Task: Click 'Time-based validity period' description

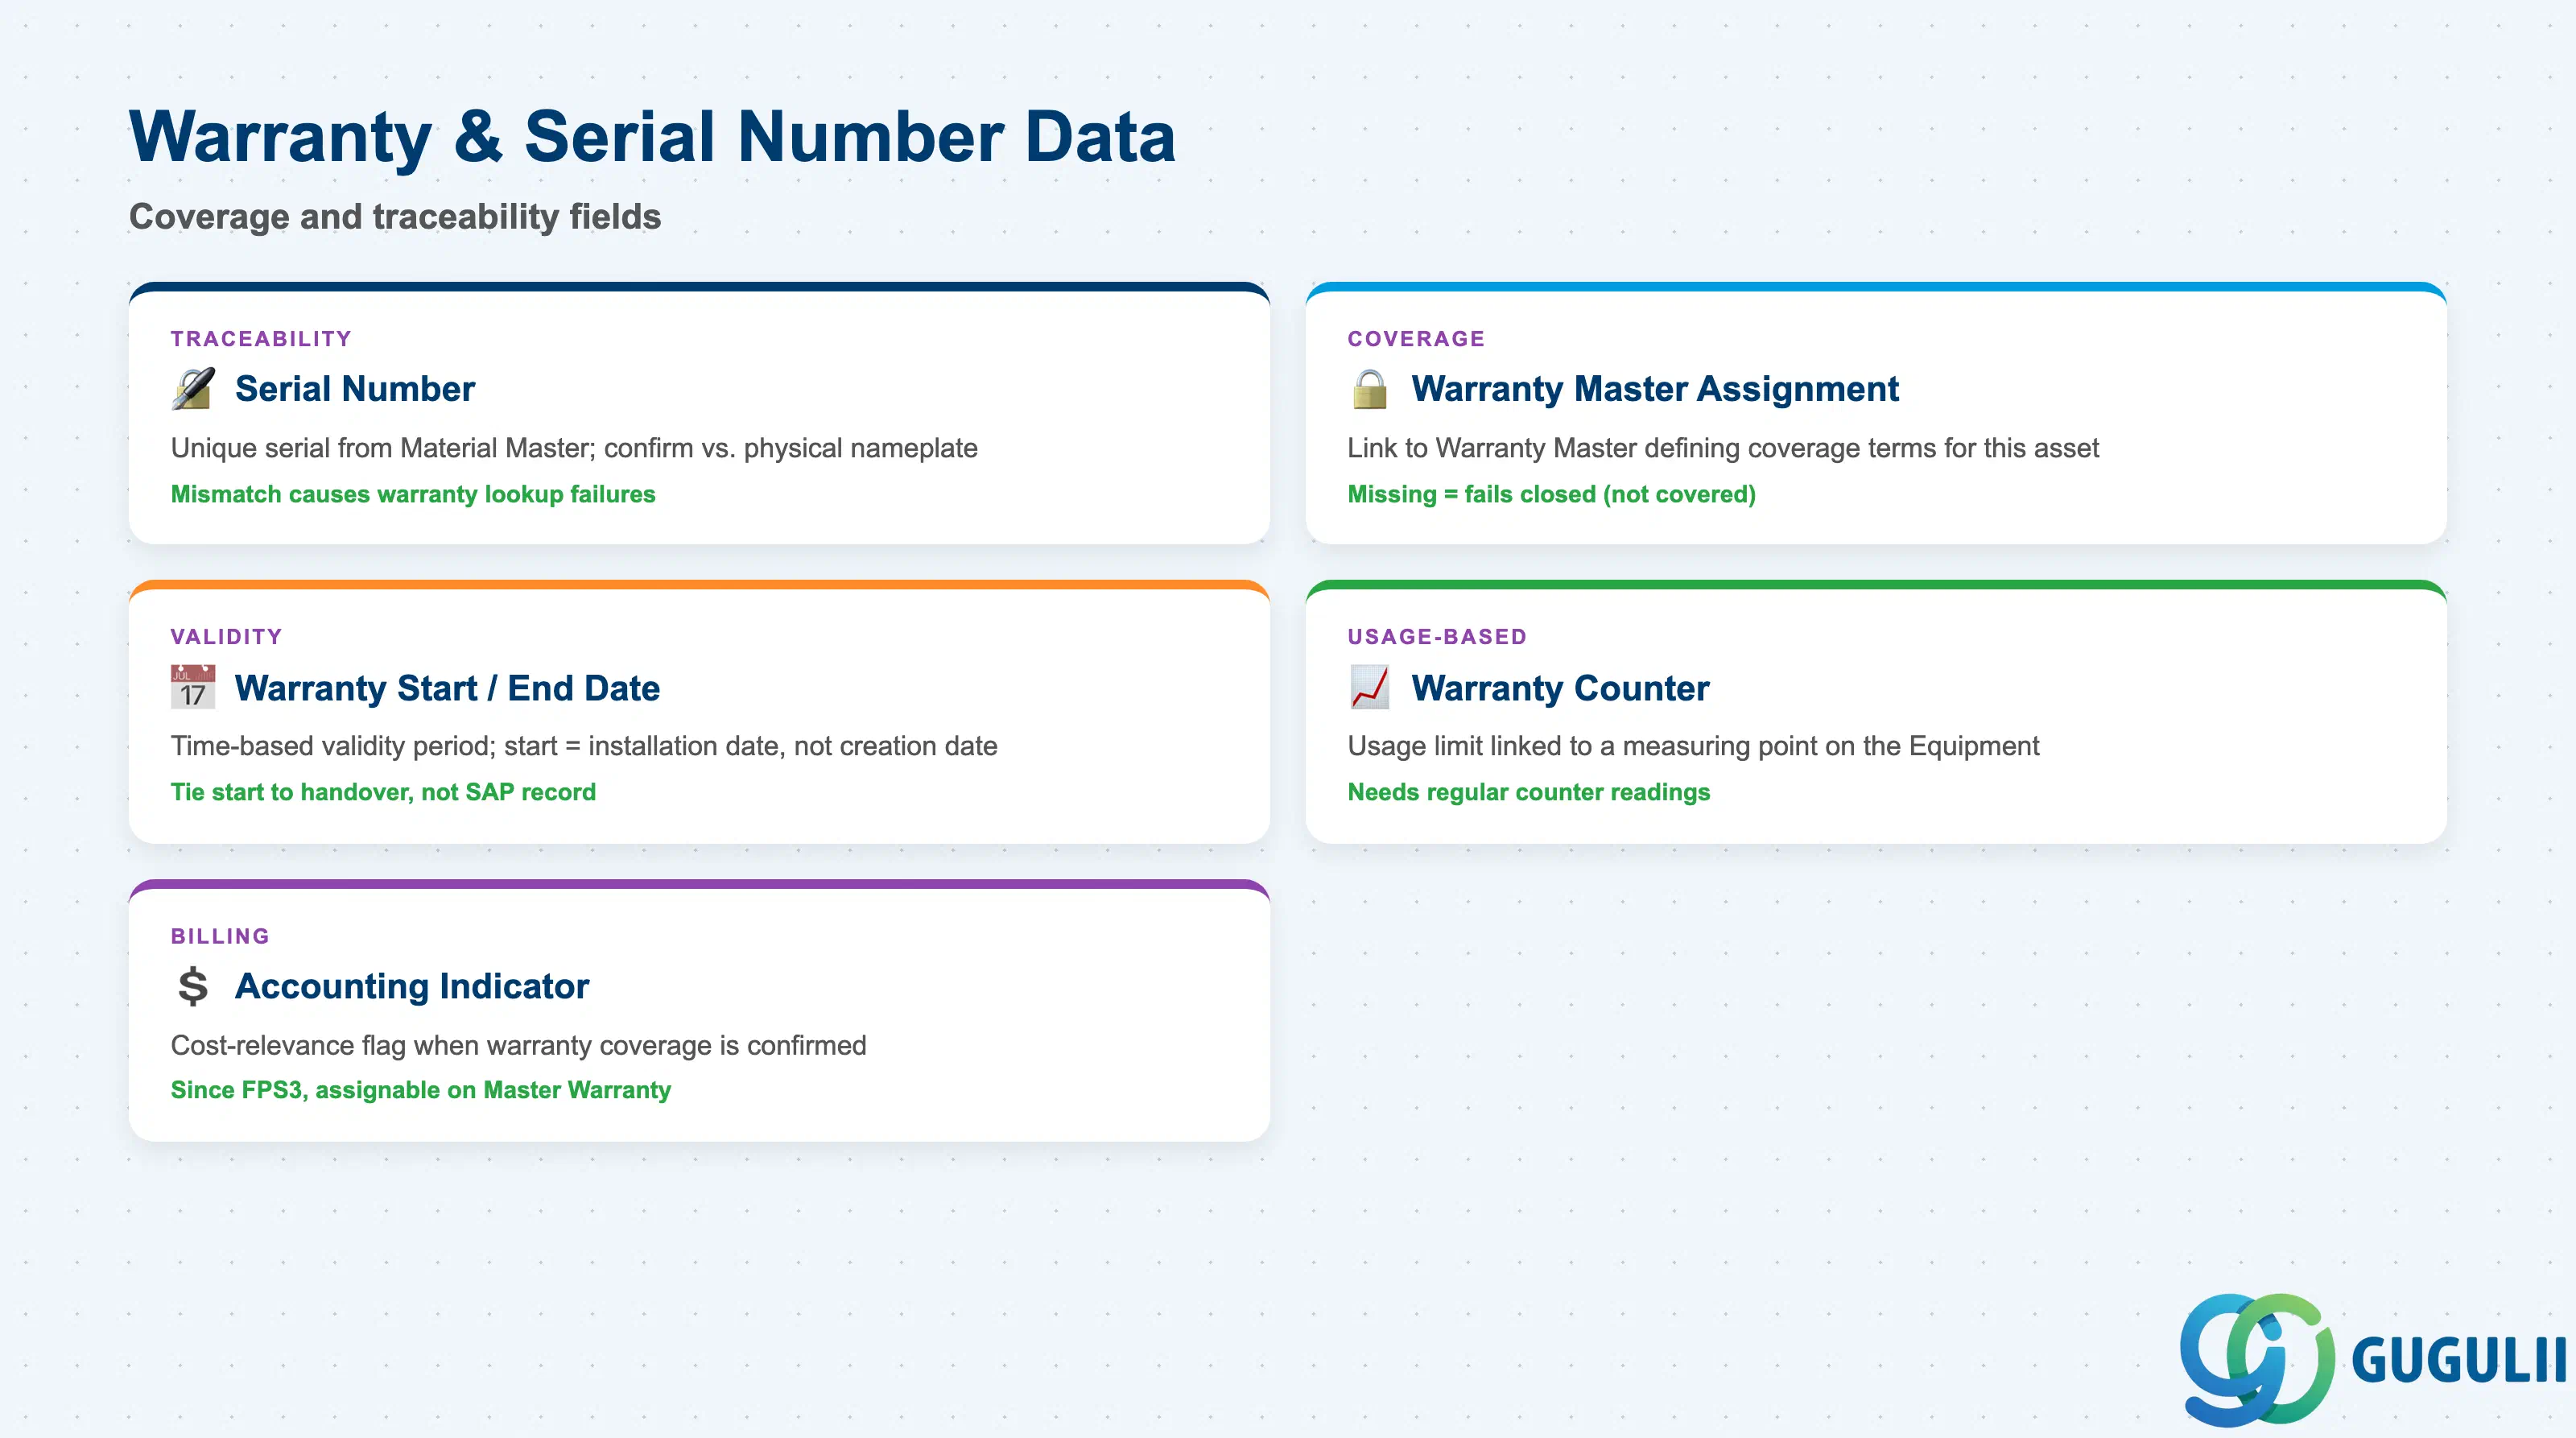Action: tap(584, 746)
